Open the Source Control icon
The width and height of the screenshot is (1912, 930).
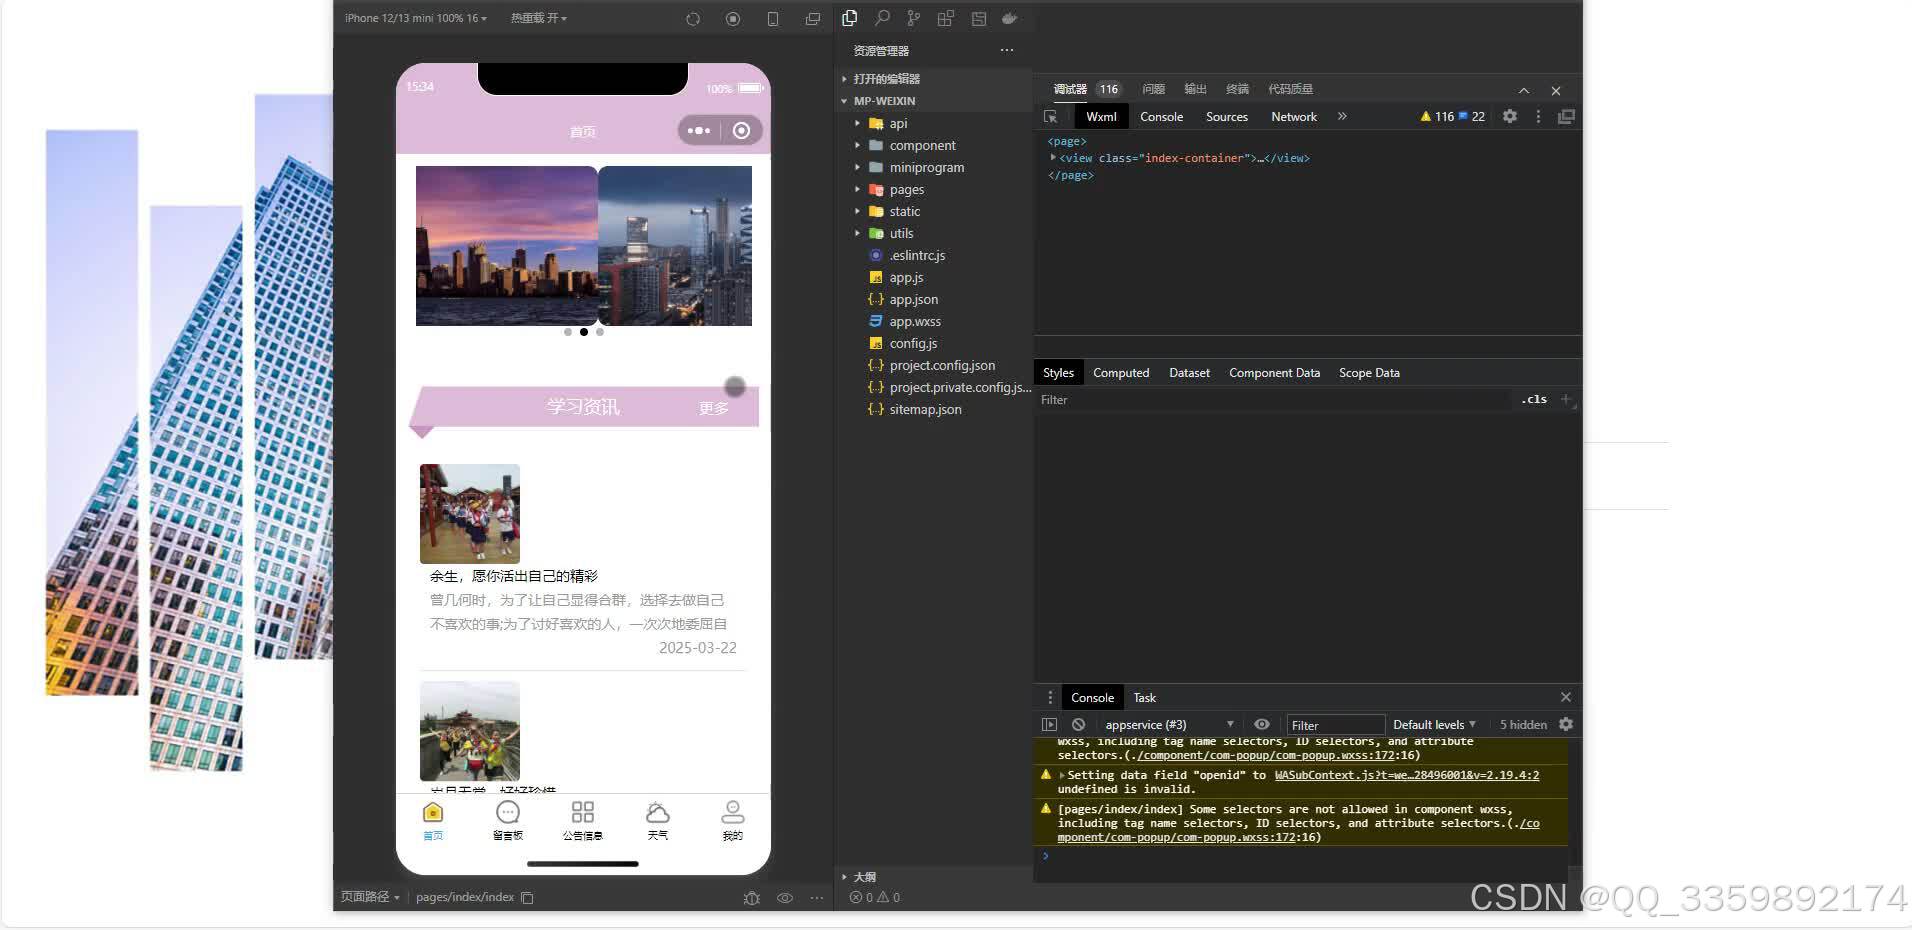[x=912, y=18]
